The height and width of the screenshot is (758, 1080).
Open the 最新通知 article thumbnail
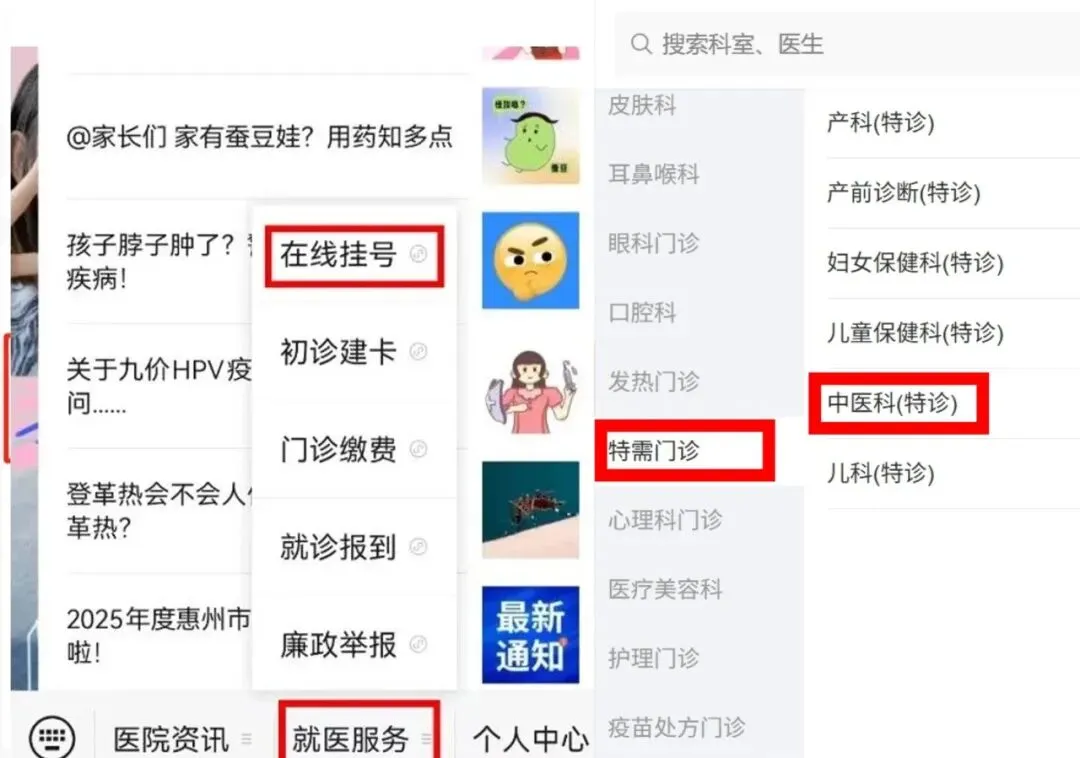click(530, 635)
